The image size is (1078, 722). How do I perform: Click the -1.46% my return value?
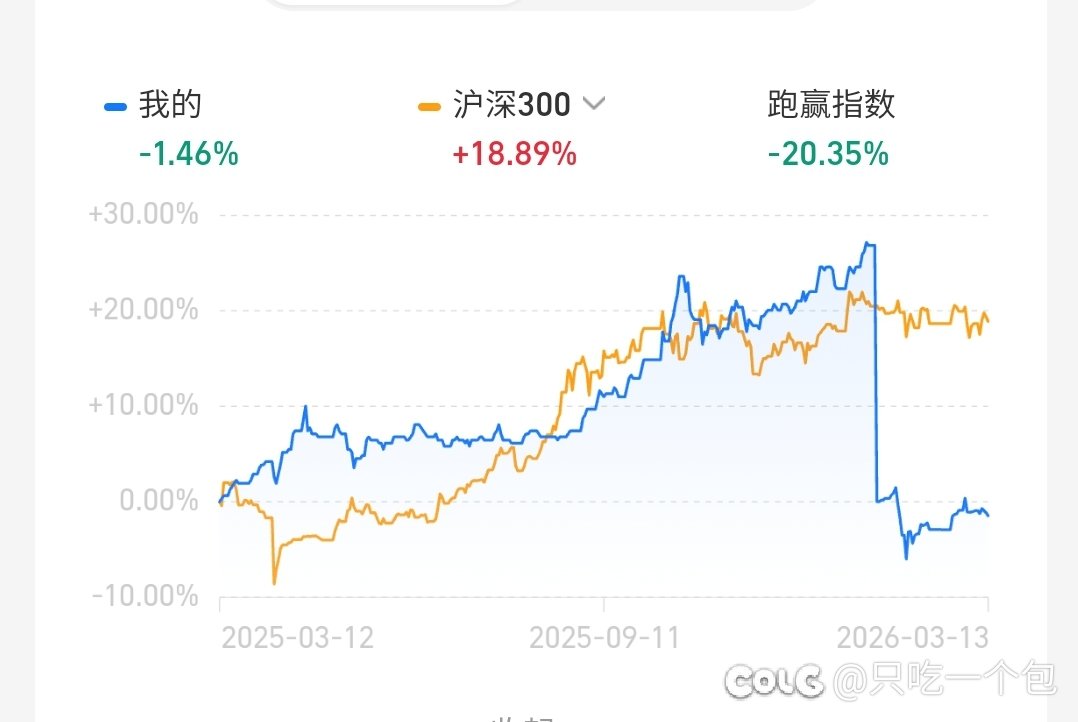(189, 154)
